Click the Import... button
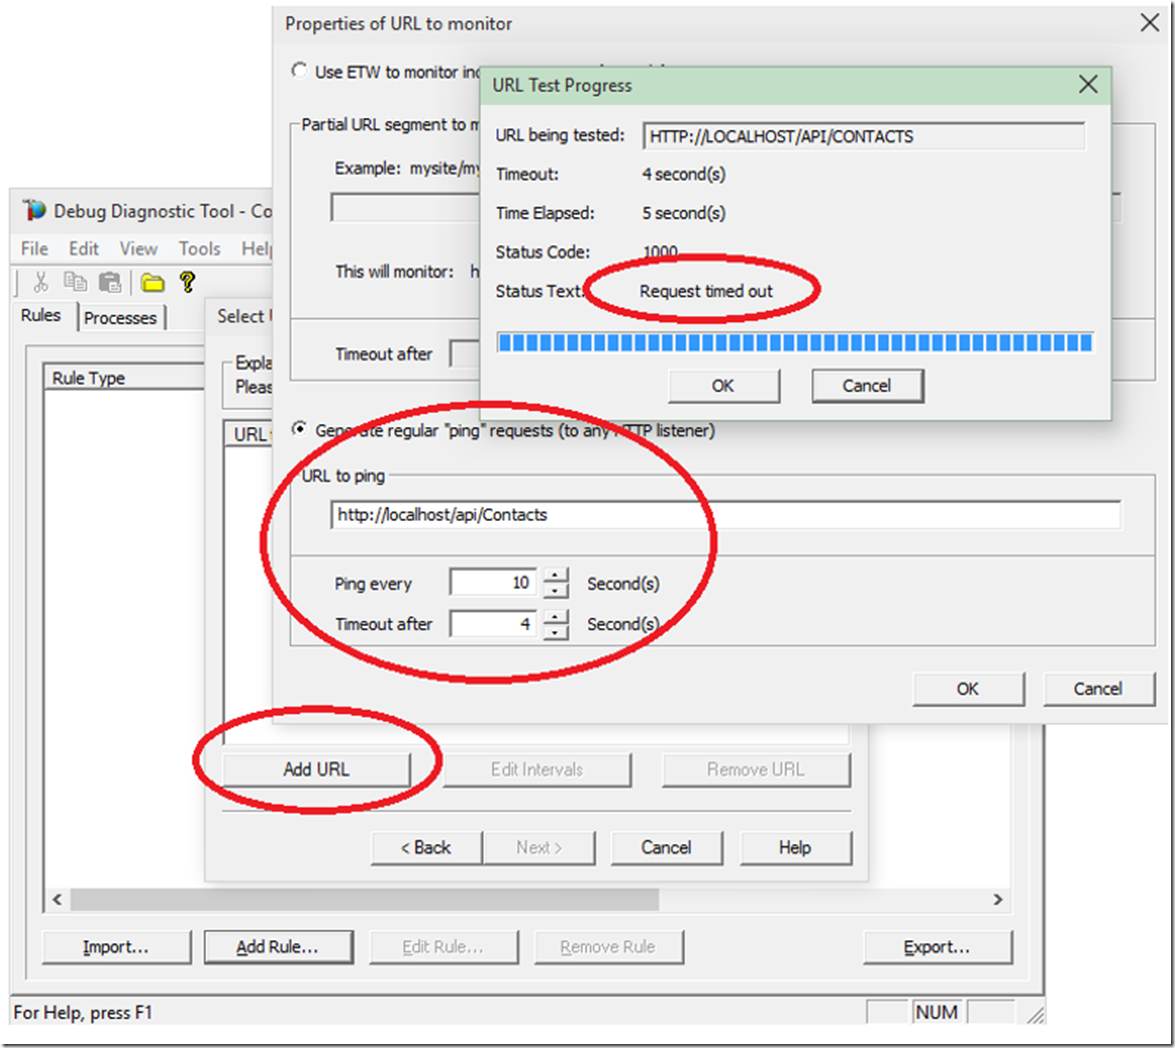This screenshot has width=1175, height=1048. click(x=116, y=947)
